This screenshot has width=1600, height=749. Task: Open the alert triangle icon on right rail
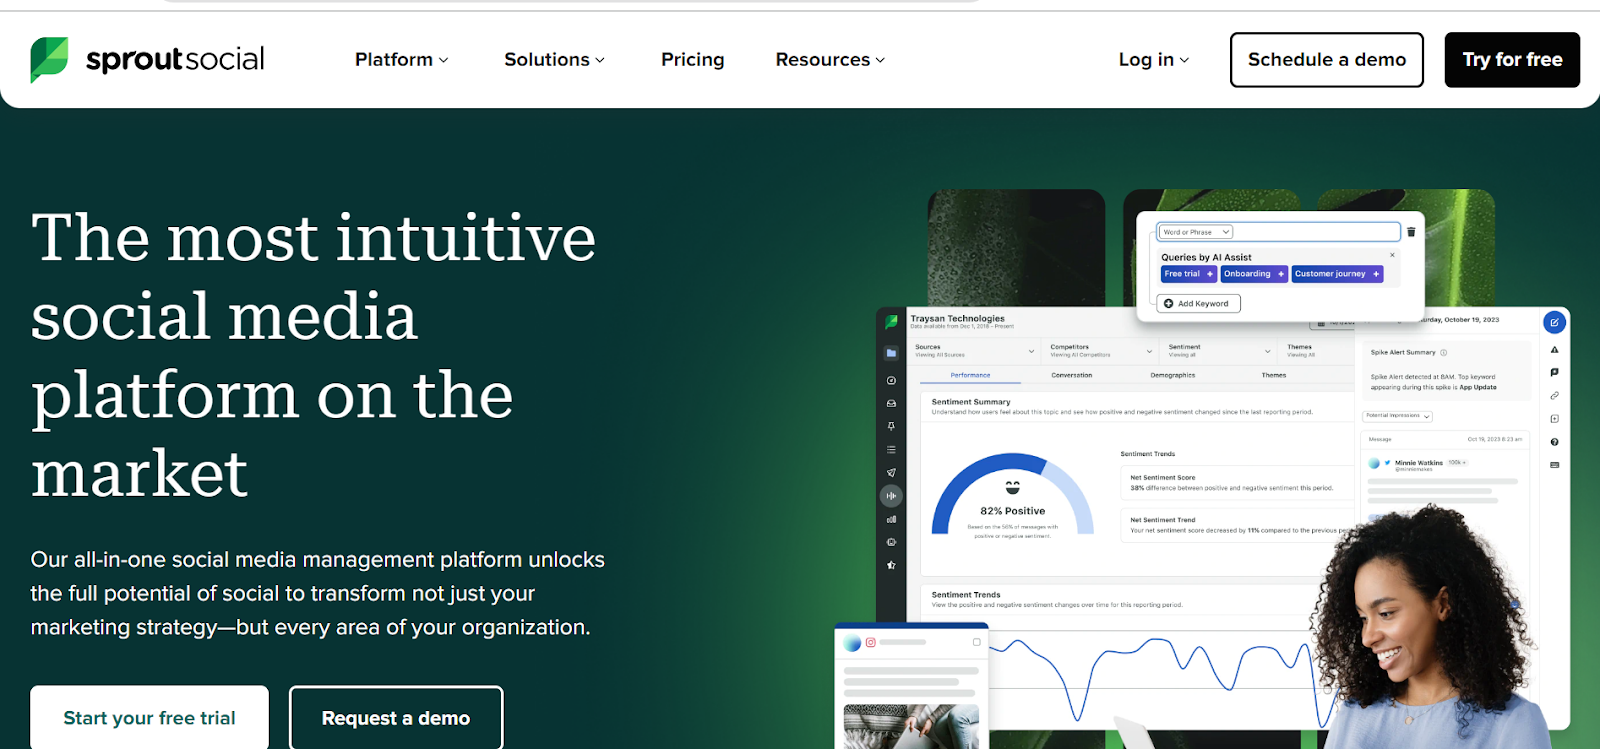pos(1554,350)
